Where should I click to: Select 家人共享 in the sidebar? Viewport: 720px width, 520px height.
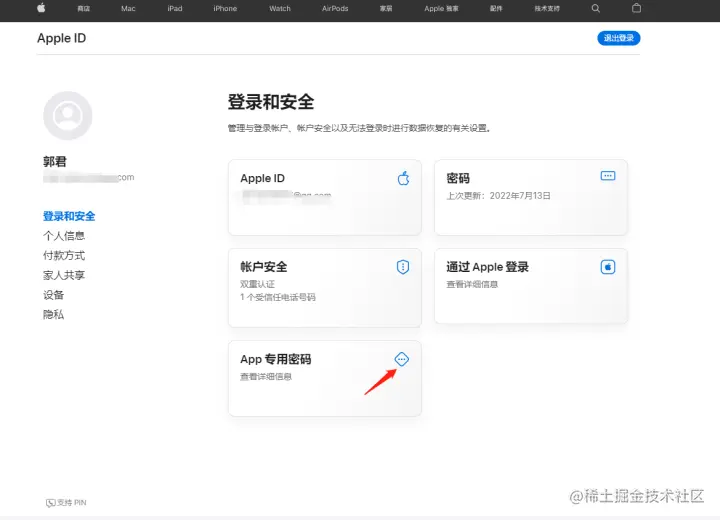pyautogui.click(x=64, y=275)
